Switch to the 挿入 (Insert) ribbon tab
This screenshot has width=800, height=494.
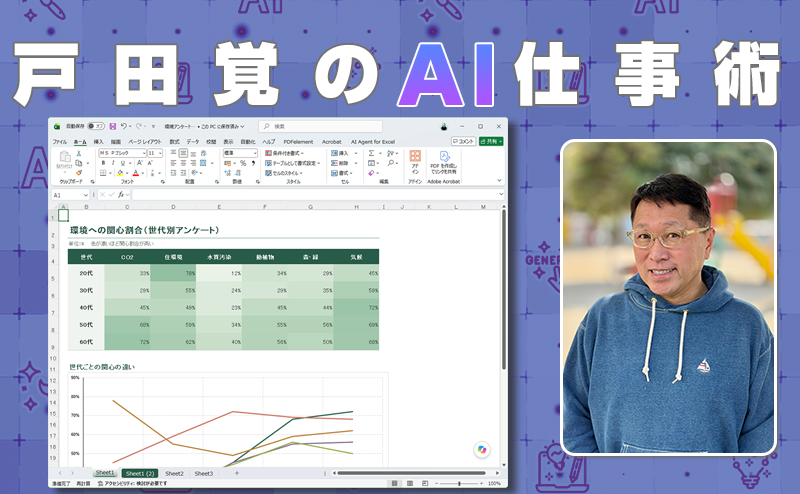pos(98,142)
